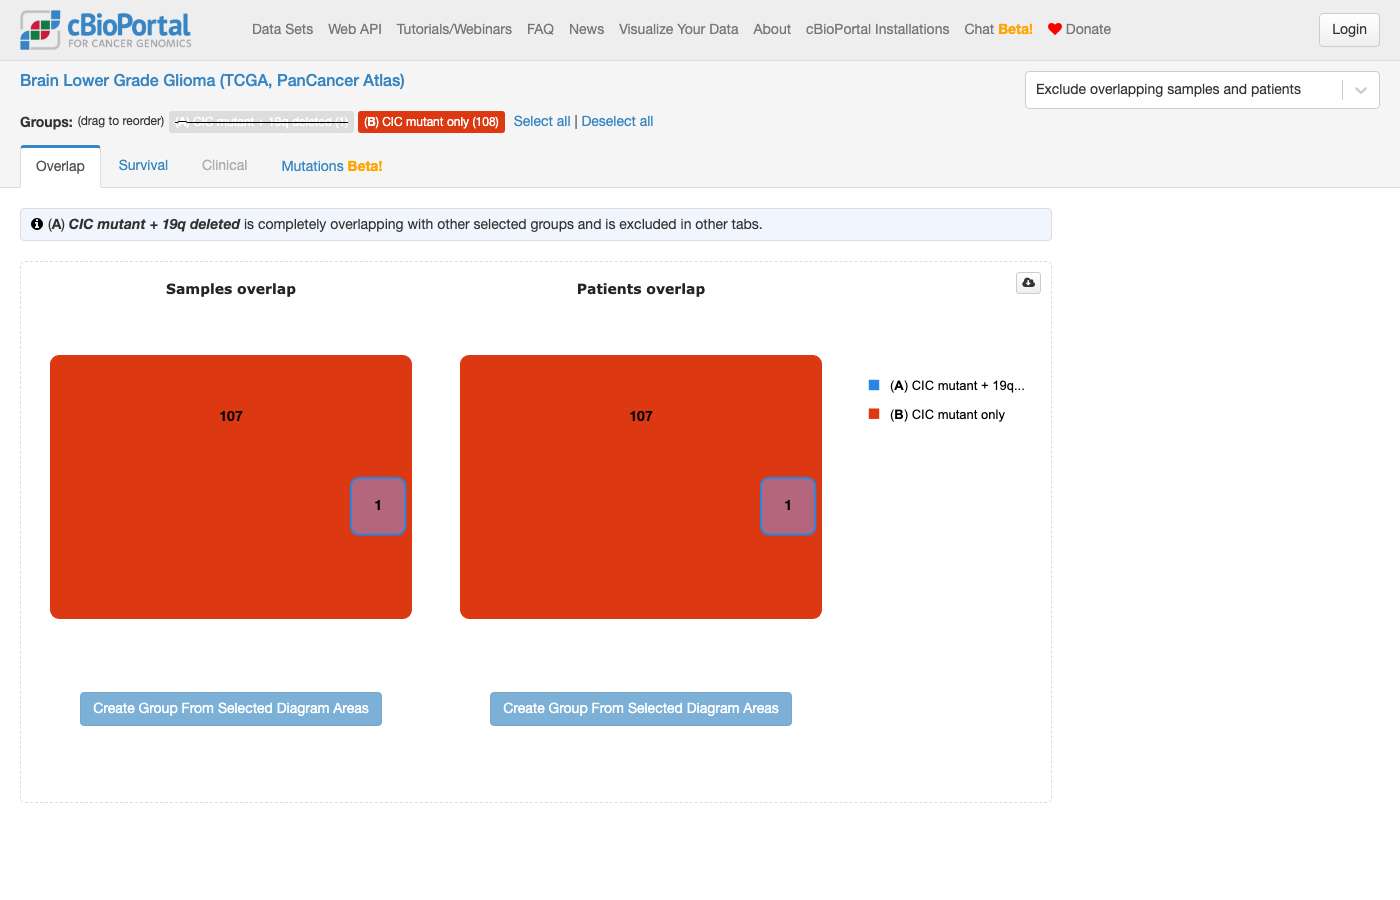
Task: Open Web API page
Action: 355,29
